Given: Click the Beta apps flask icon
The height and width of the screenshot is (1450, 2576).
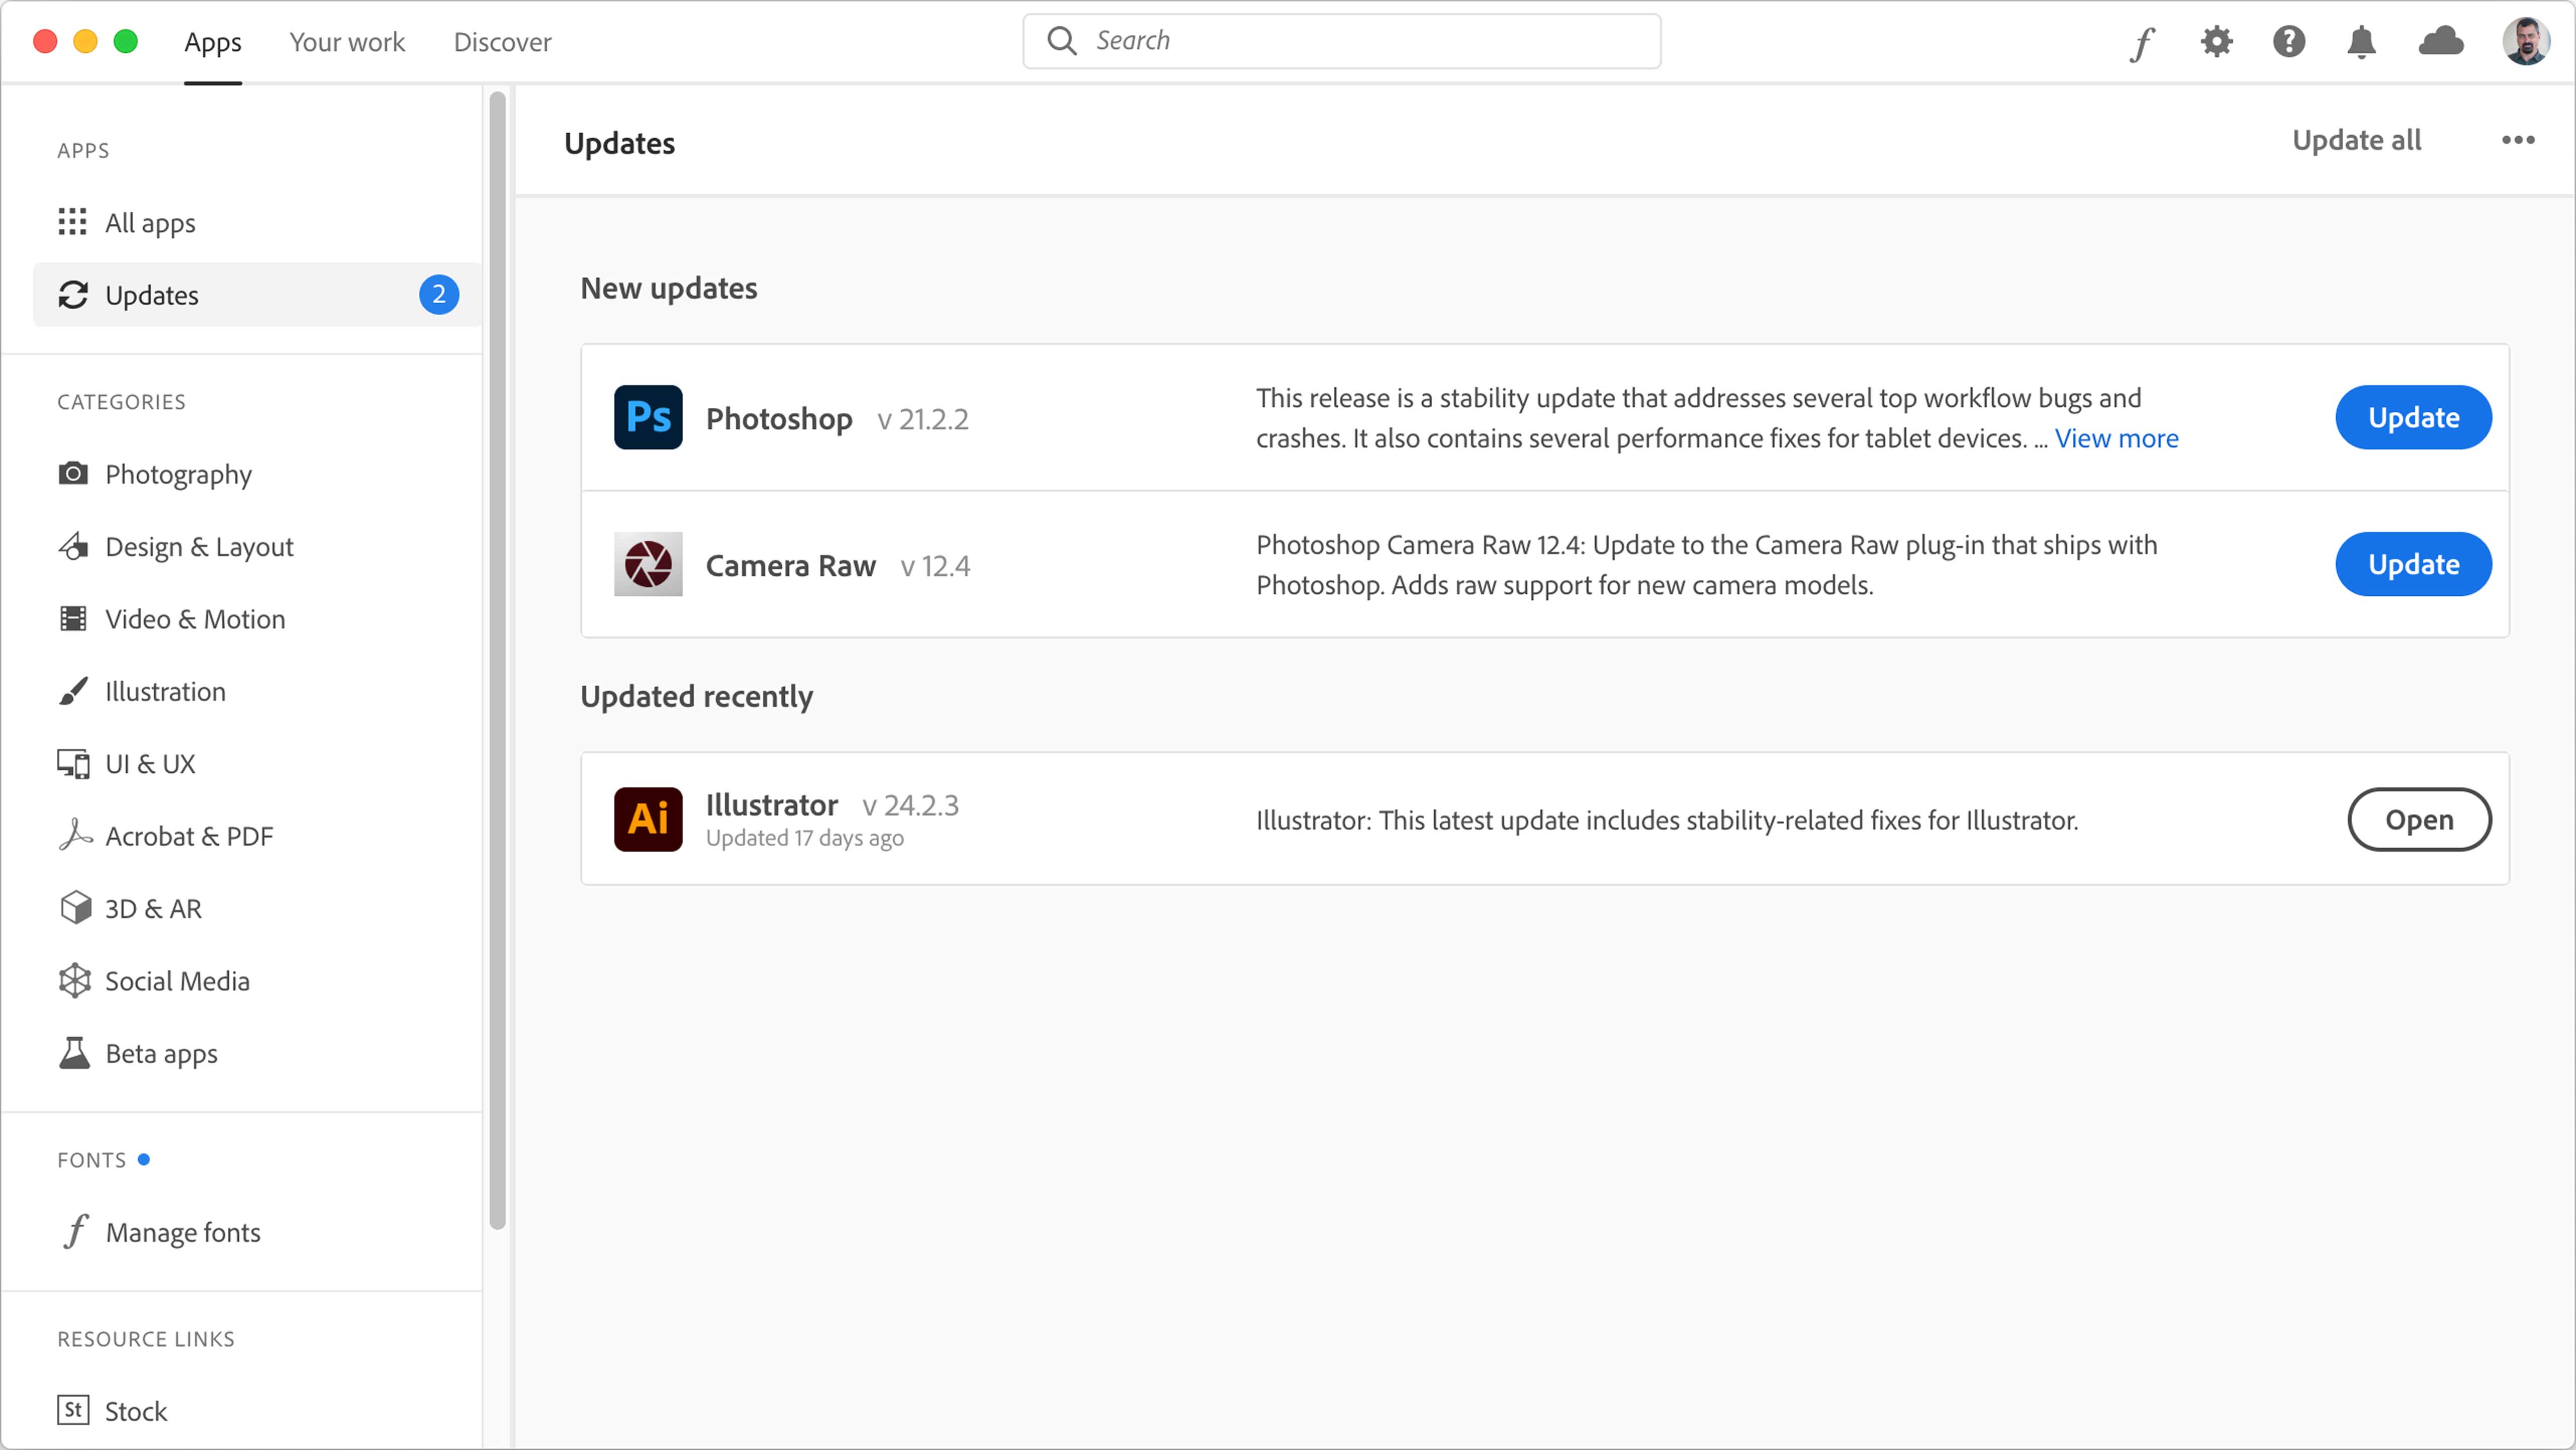Looking at the screenshot, I should pyautogui.click(x=74, y=1053).
